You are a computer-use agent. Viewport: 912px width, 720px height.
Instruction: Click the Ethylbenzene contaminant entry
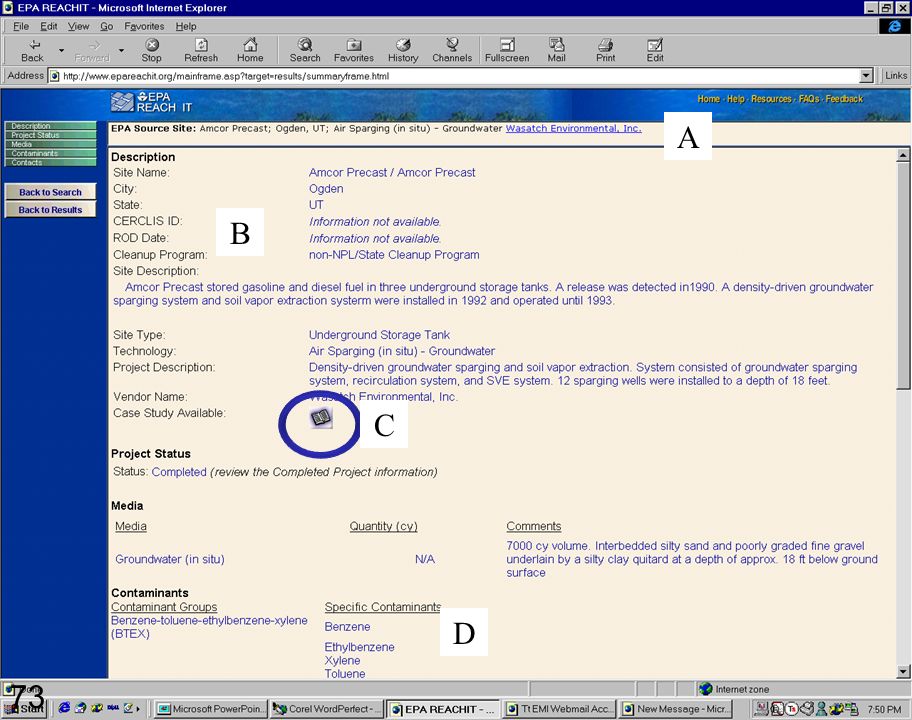(x=359, y=647)
